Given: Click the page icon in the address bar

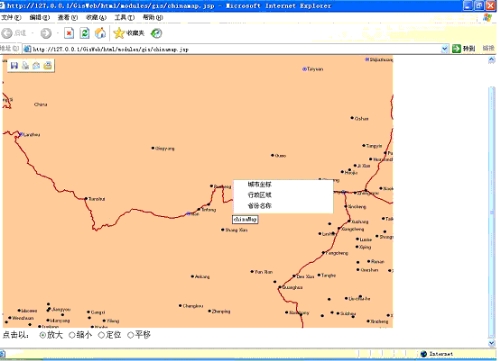Looking at the screenshot, I should pyautogui.click(x=28, y=49).
